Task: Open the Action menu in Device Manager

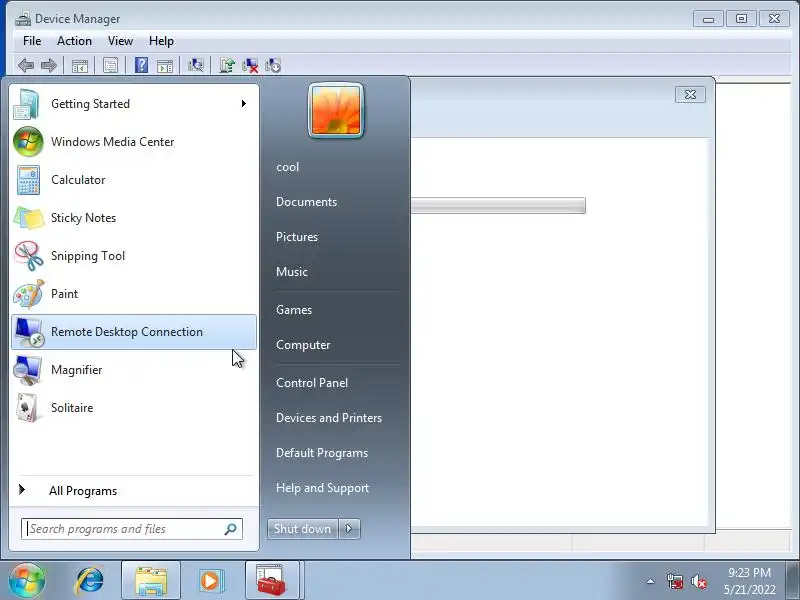Action: [x=74, y=41]
